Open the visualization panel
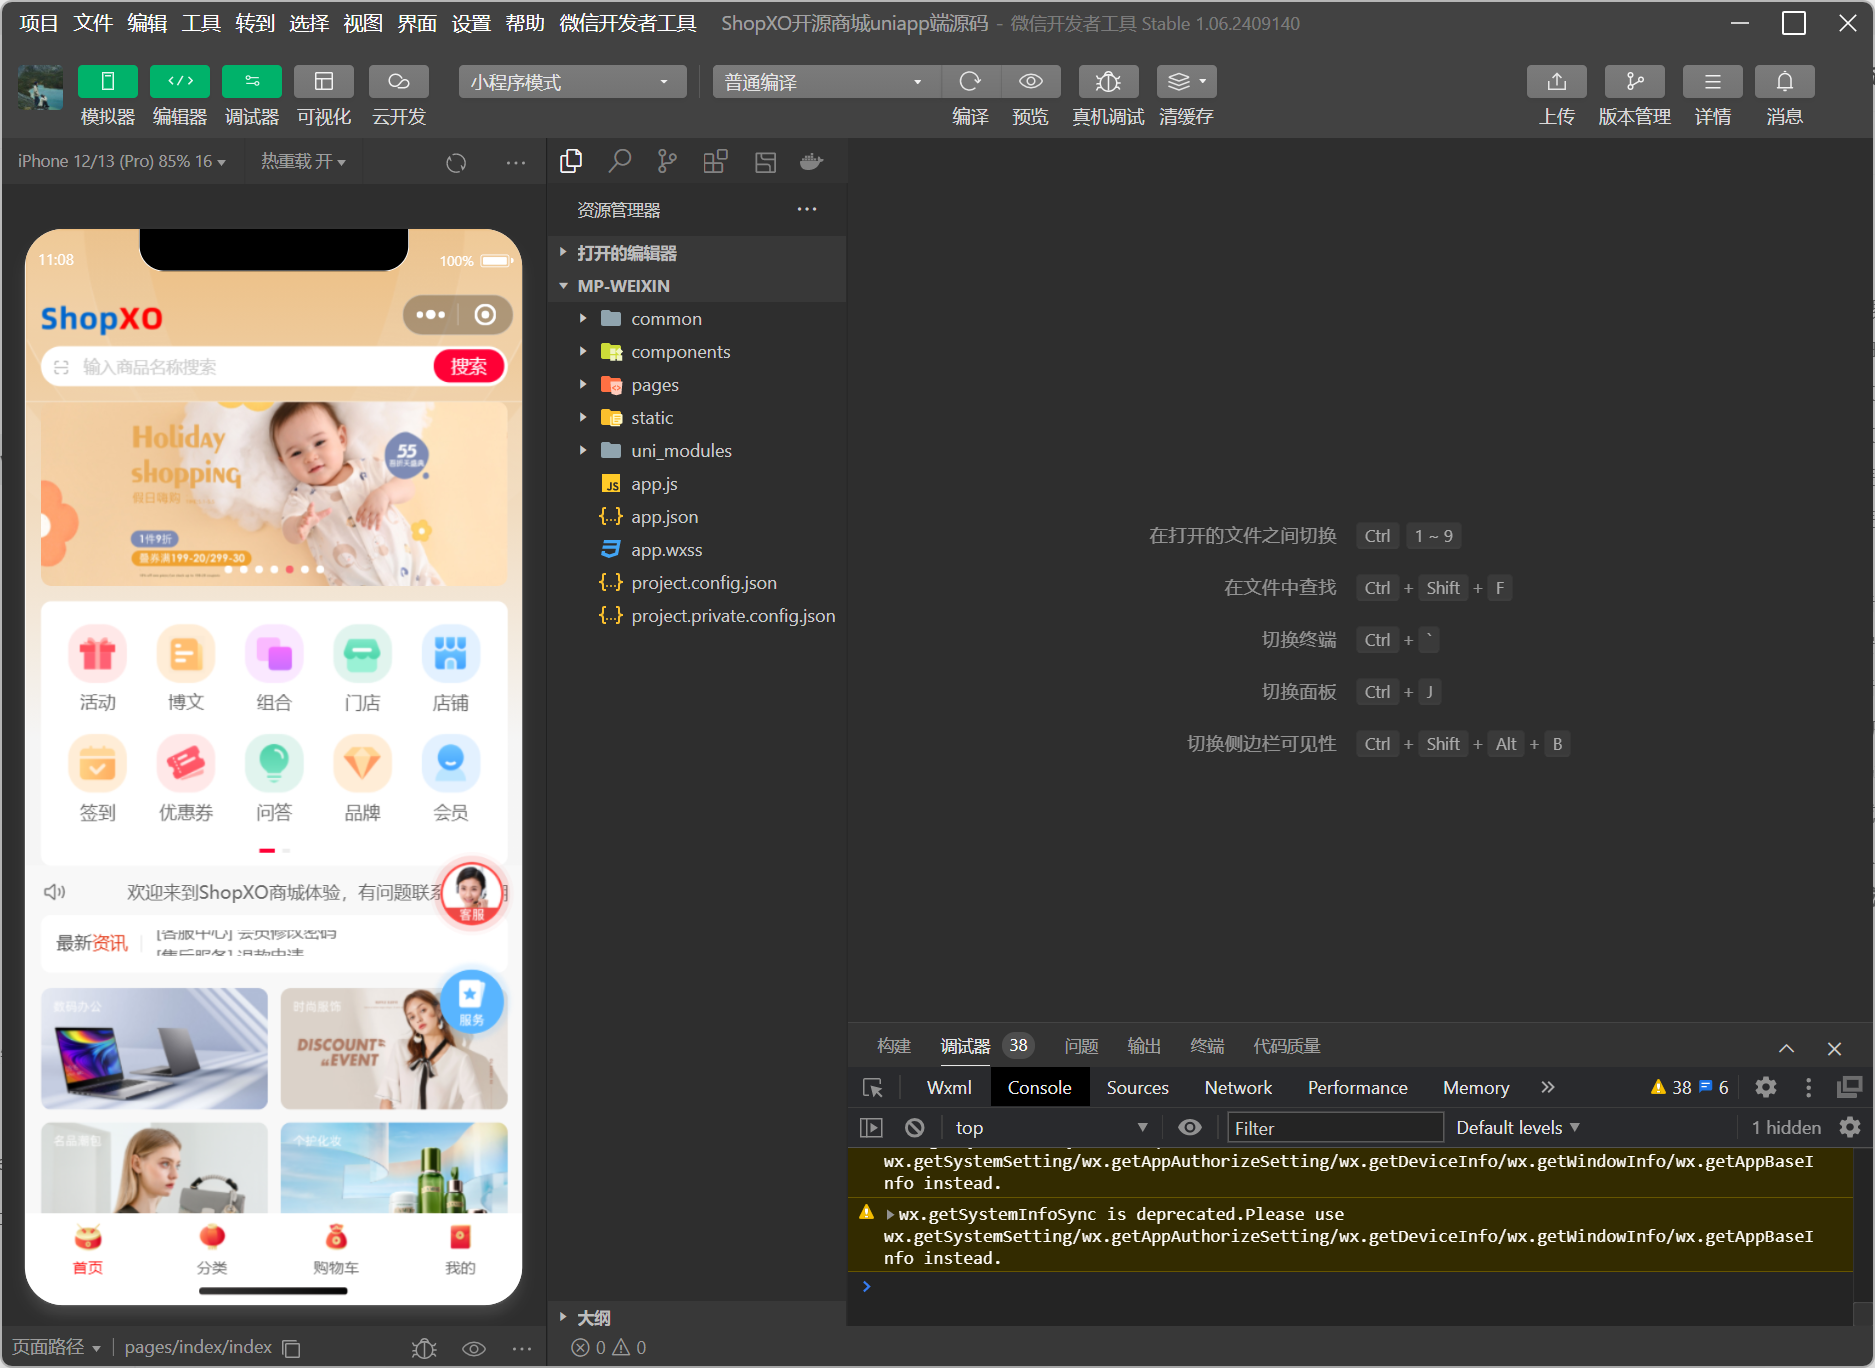1875x1368 pixels. click(x=324, y=82)
